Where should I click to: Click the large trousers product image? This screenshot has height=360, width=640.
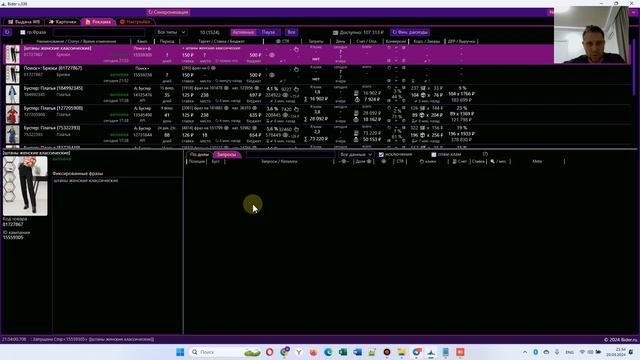click(x=25, y=186)
